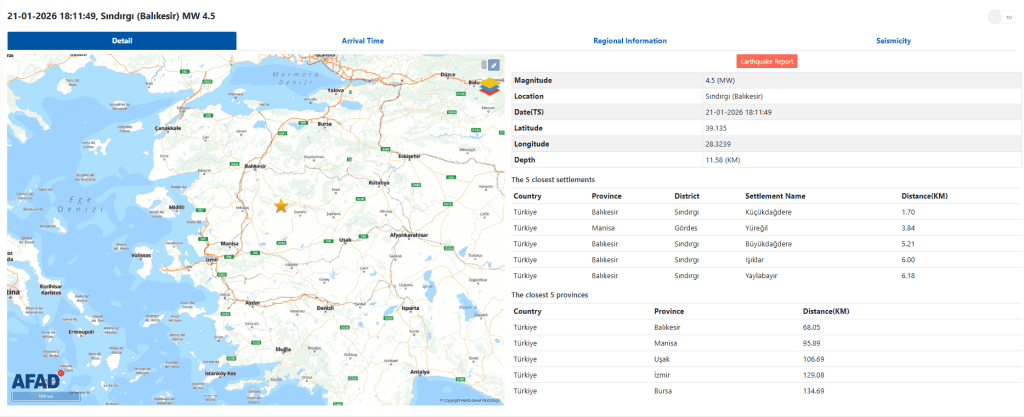Switch to the Arrival Time tab
This screenshot has width=1024, height=417.
[x=362, y=41]
